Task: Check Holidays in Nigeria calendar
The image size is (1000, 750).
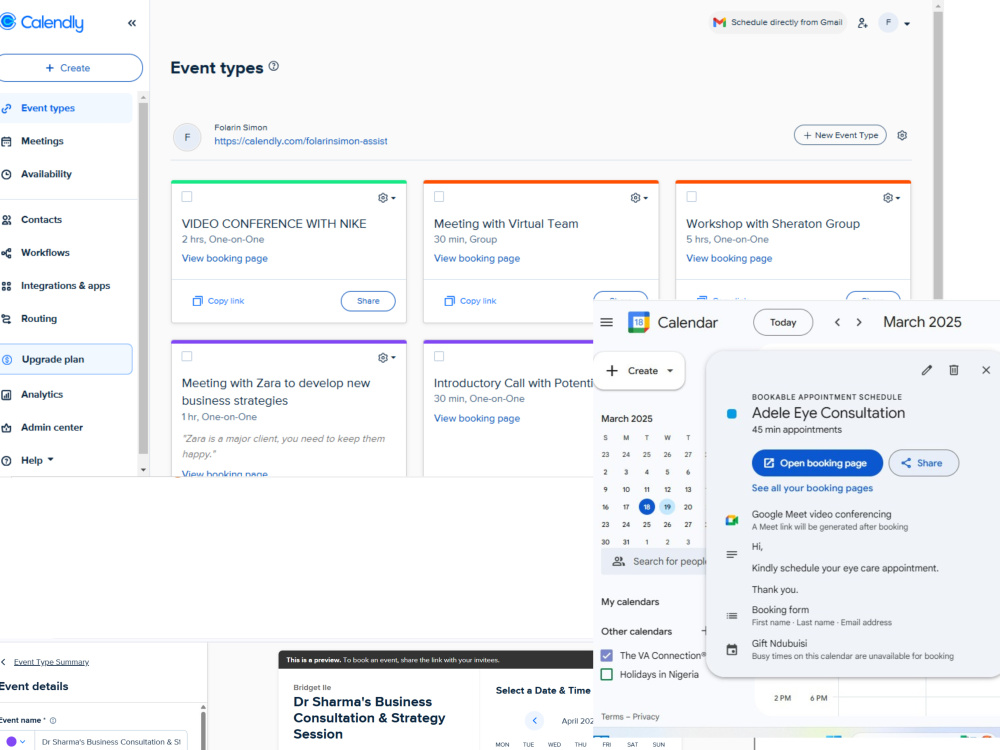Action: coord(607,674)
